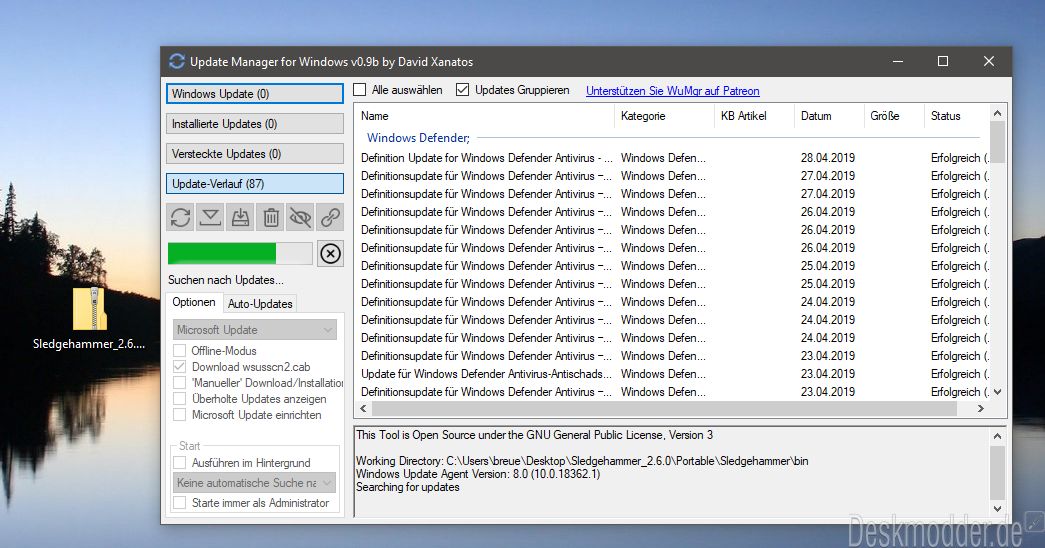Viewport: 1045px width, 548px height.
Task: Select Update-Verlauf (87) list
Action: click(255, 184)
